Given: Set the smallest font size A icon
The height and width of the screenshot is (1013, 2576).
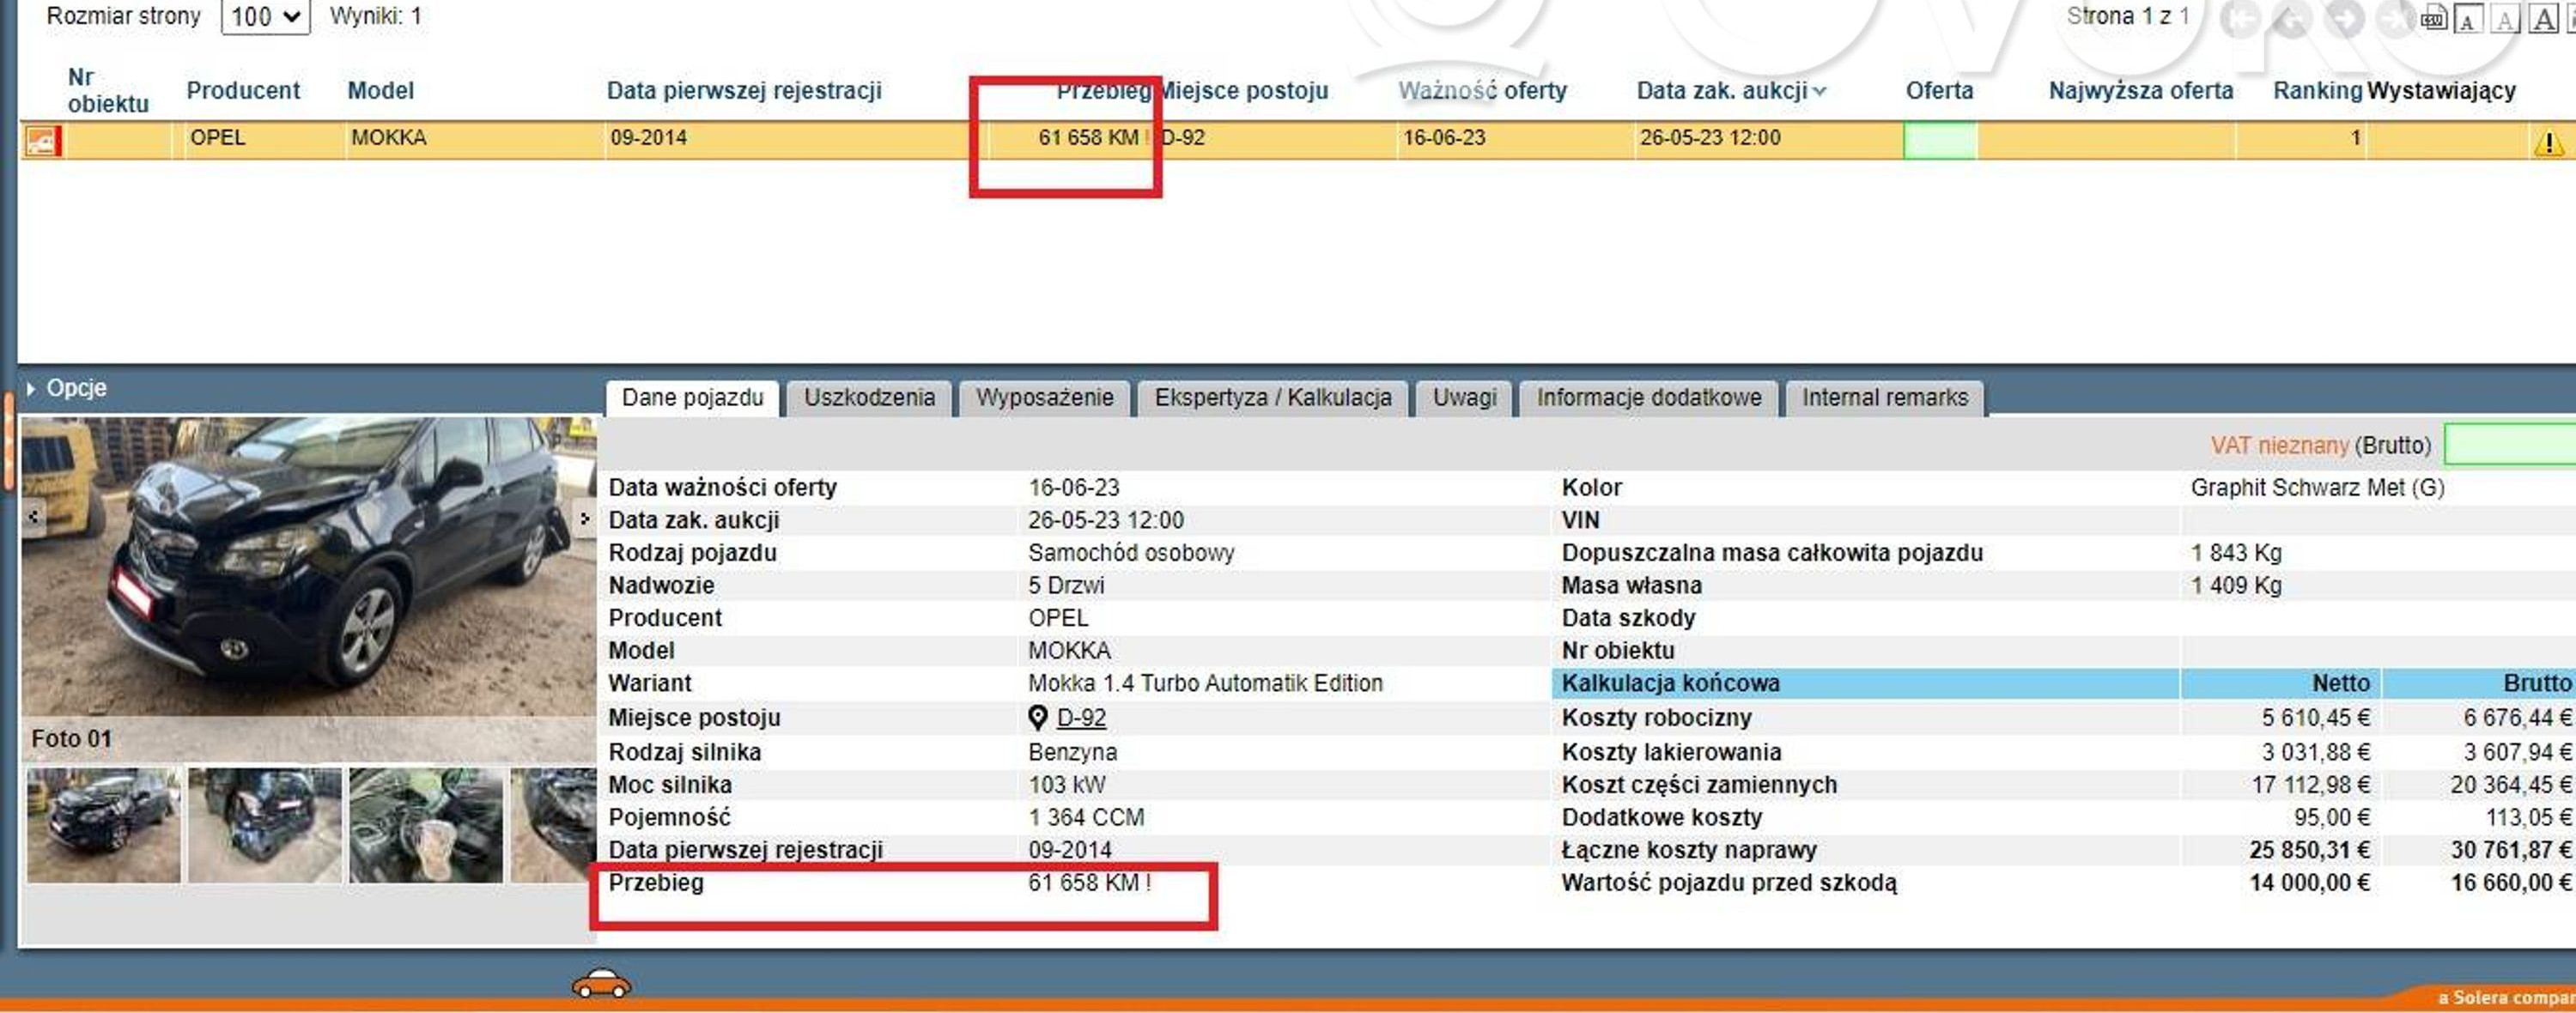Looking at the screenshot, I should click(2469, 18).
